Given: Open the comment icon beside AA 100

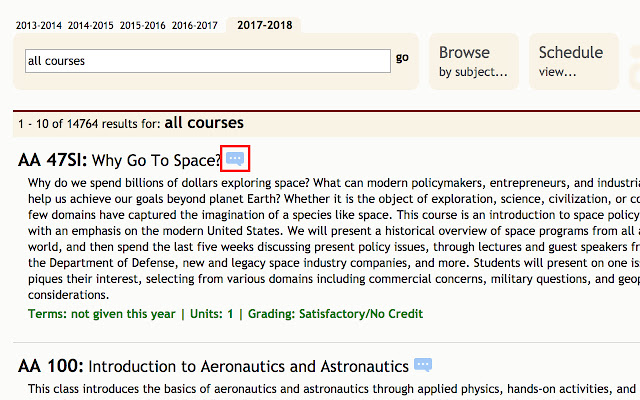Looking at the screenshot, I should [423, 366].
